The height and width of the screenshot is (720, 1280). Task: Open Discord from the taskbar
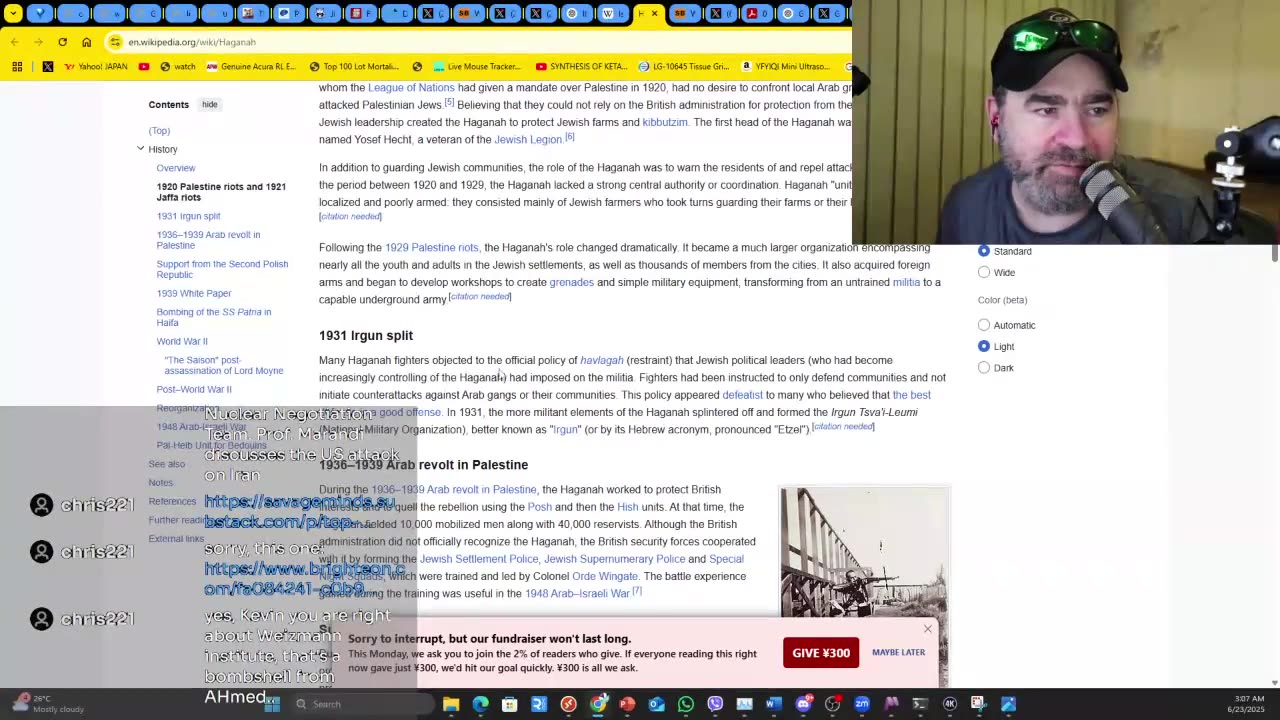(803, 704)
